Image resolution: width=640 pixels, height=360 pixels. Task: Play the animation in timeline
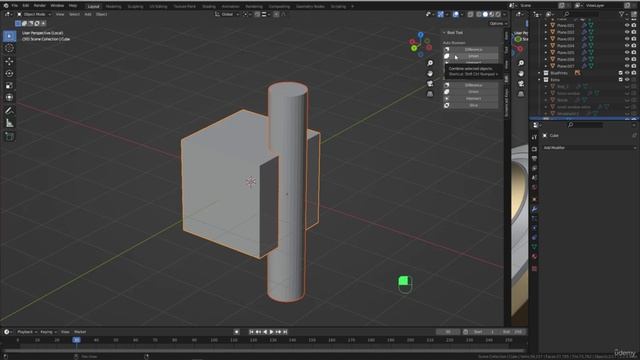click(x=271, y=332)
